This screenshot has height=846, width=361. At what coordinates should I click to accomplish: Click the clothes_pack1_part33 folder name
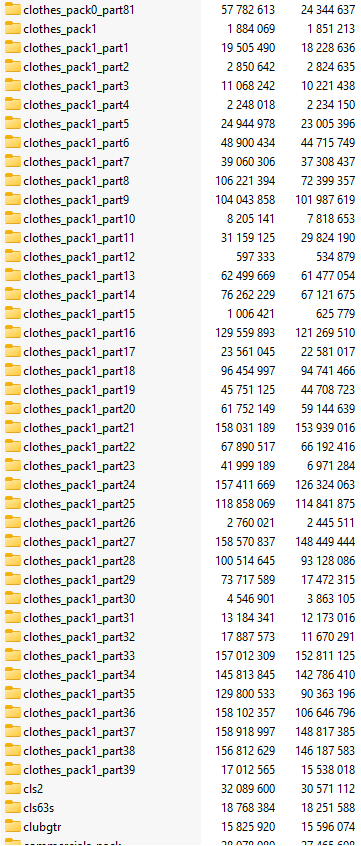pyautogui.click(x=79, y=656)
